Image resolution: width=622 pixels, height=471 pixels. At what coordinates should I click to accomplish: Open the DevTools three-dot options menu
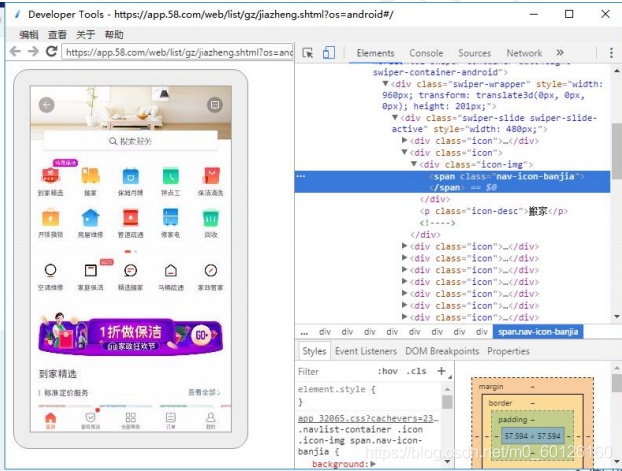click(x=610, y=53)
